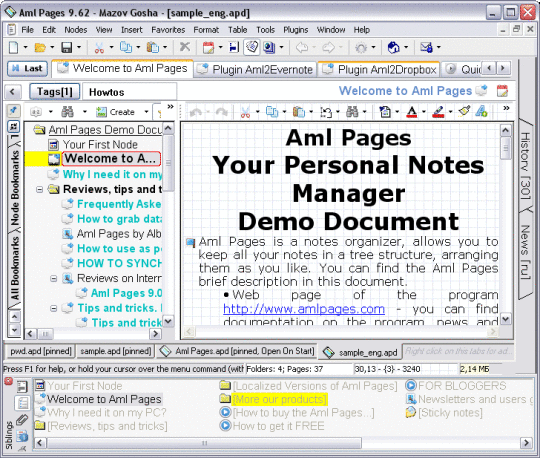Click the paperclip attachments icon in bottom panel
540x458 pixels.
[x=22, y=420]
